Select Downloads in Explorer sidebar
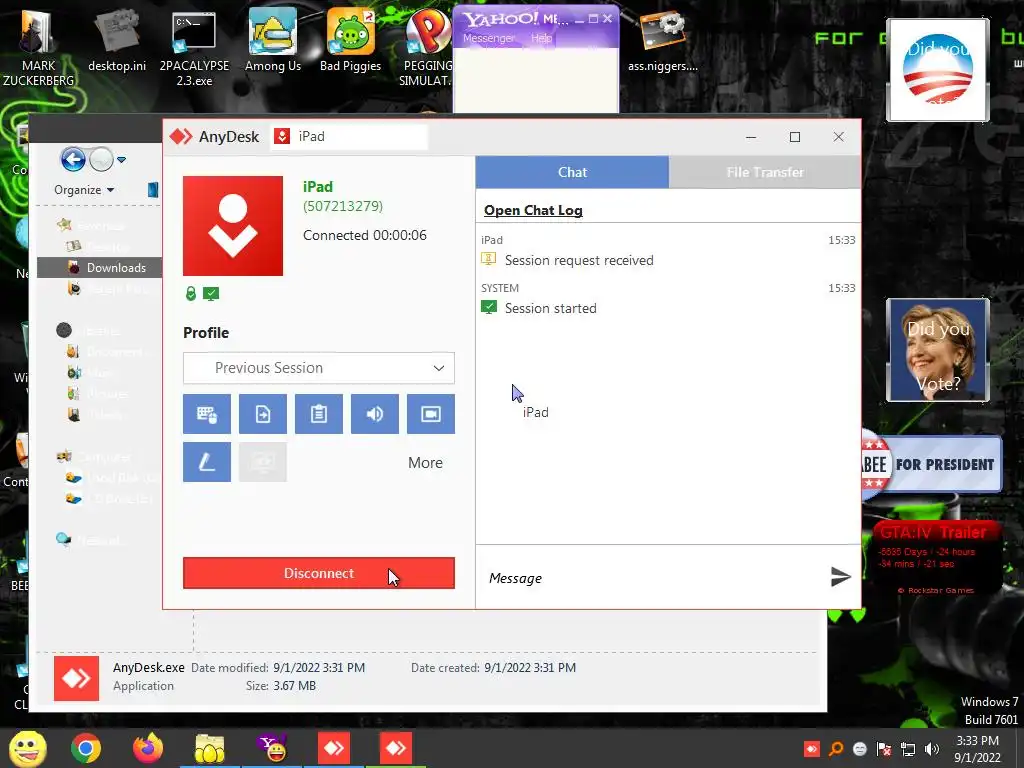Image resolution: width=1024 pixels, height=768 pixels. (99, 268)
